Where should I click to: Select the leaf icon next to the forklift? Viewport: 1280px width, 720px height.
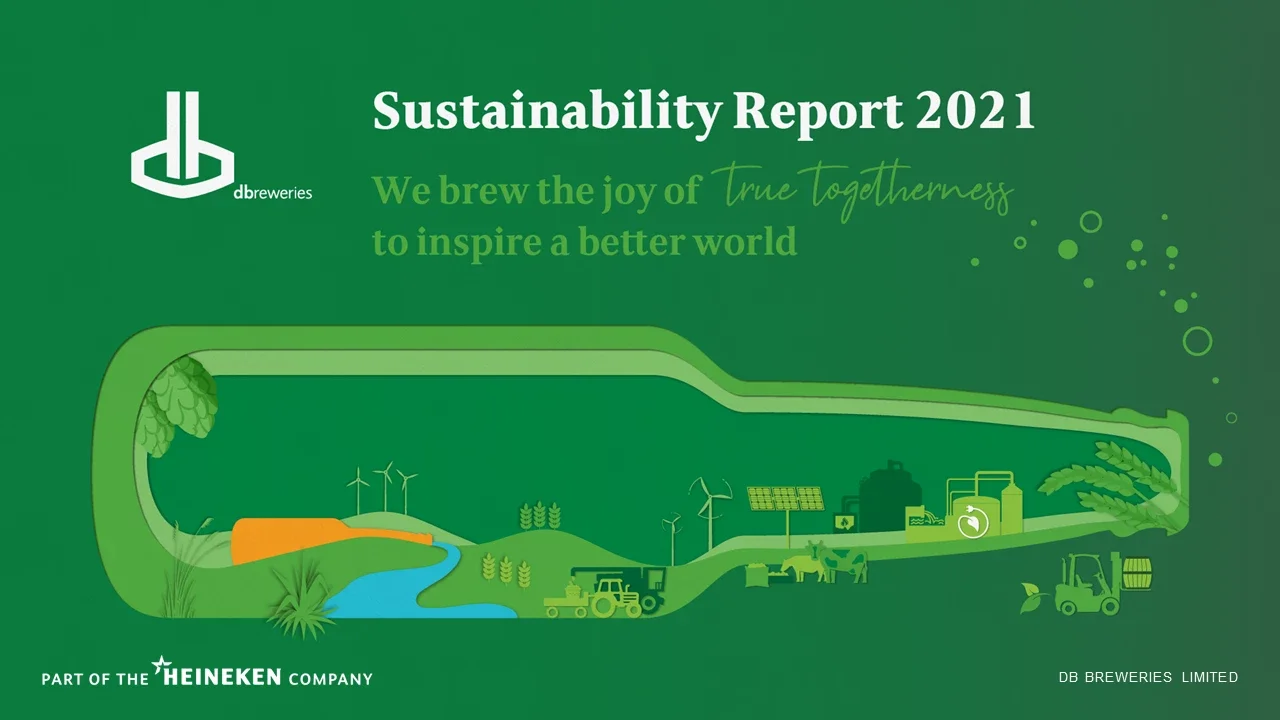tap(1034, 598)
